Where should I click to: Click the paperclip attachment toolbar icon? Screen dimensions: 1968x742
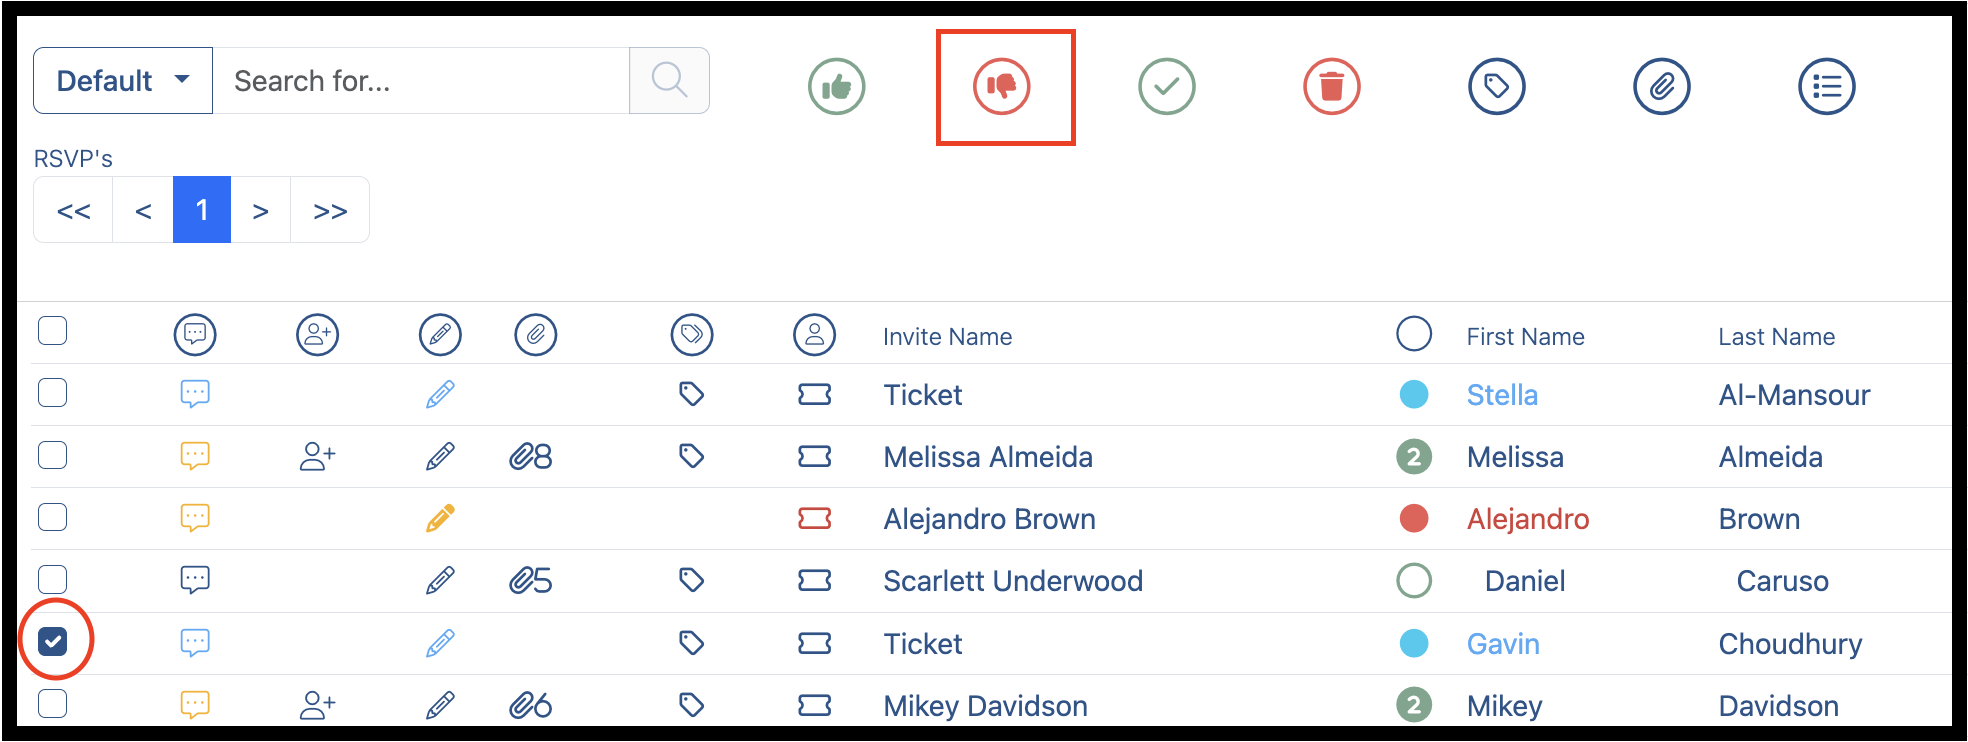click(x=1661, y=87)
